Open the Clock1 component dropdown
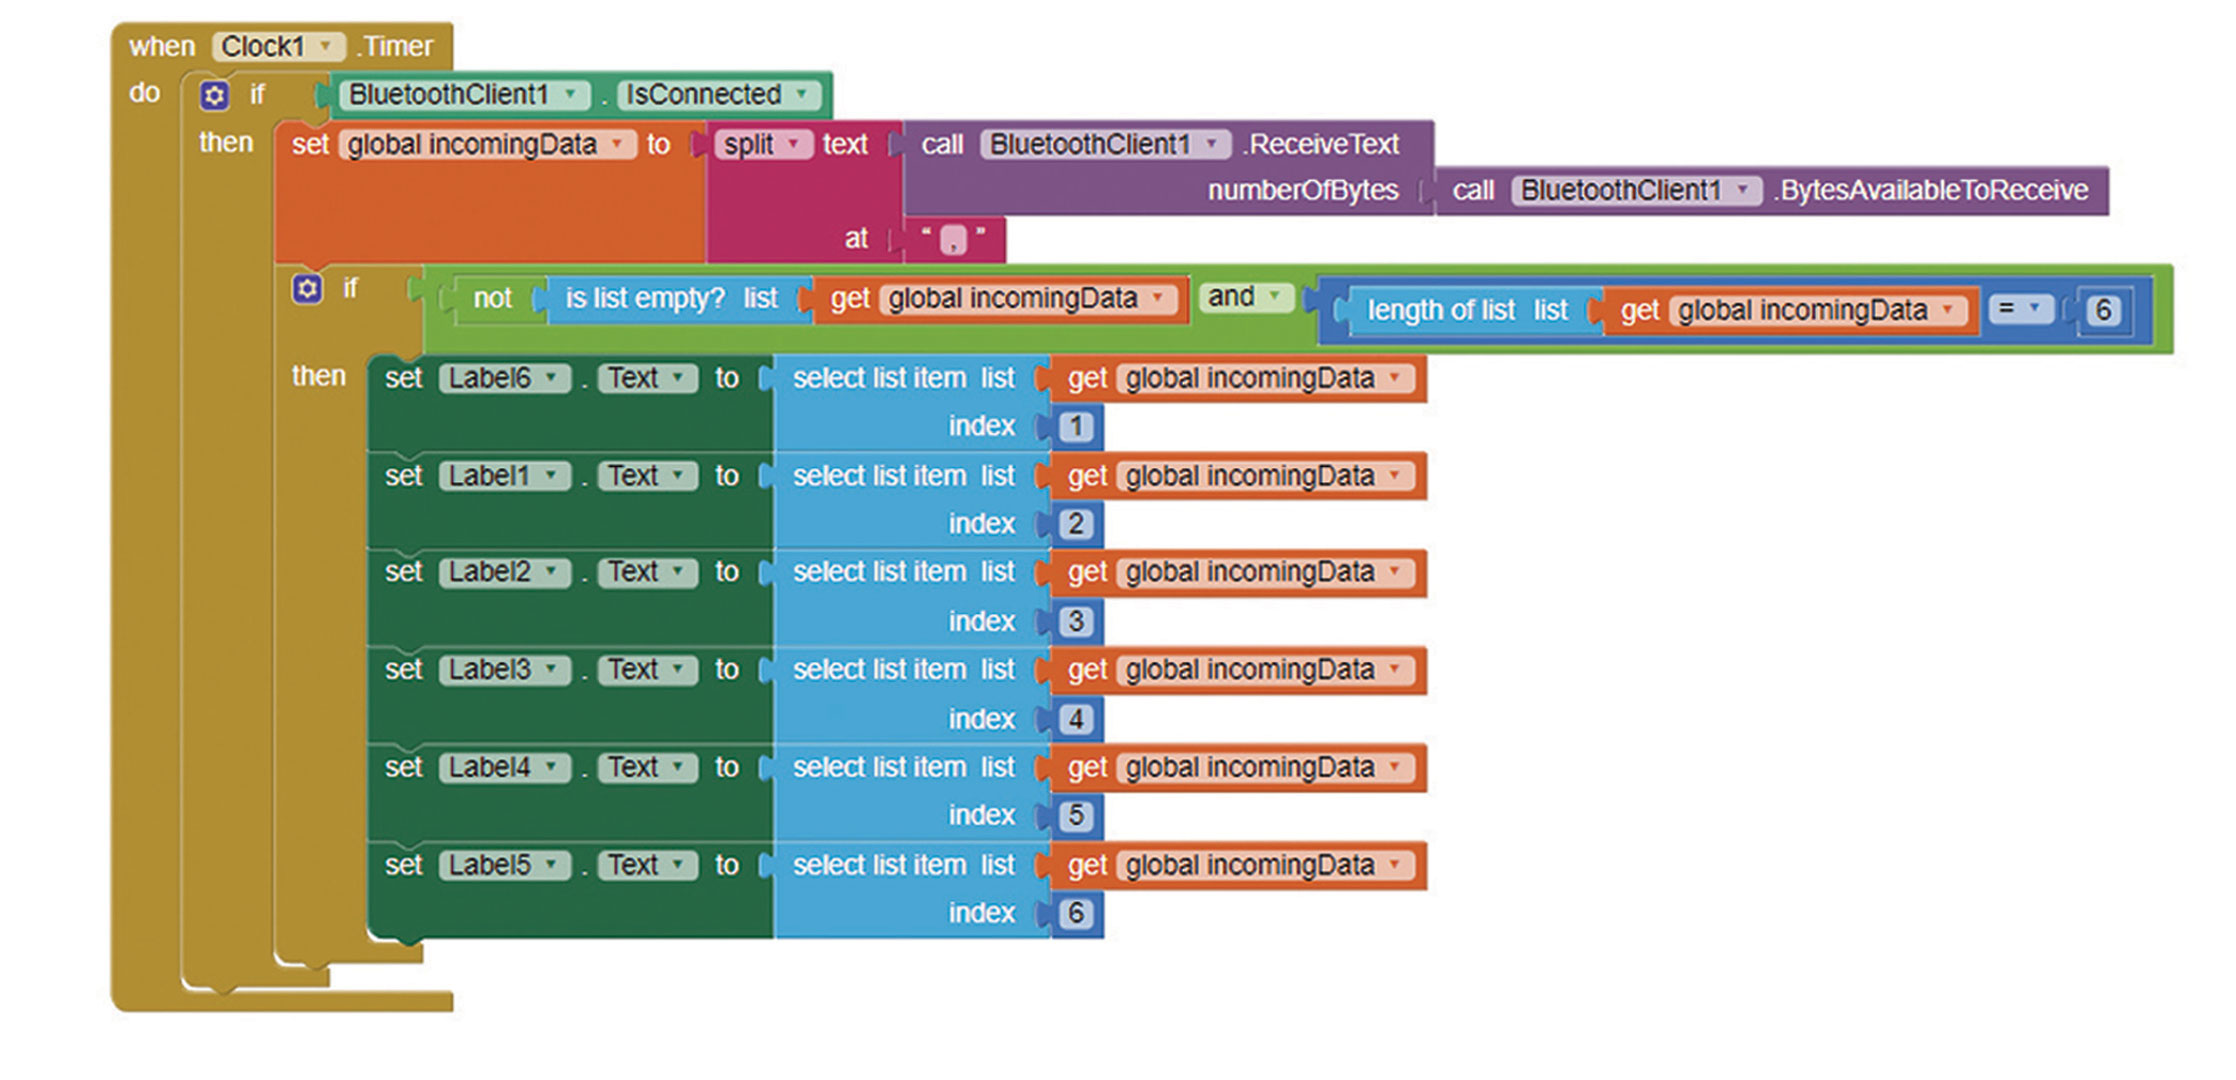2236x1080 pixels. tap(325, 47)
